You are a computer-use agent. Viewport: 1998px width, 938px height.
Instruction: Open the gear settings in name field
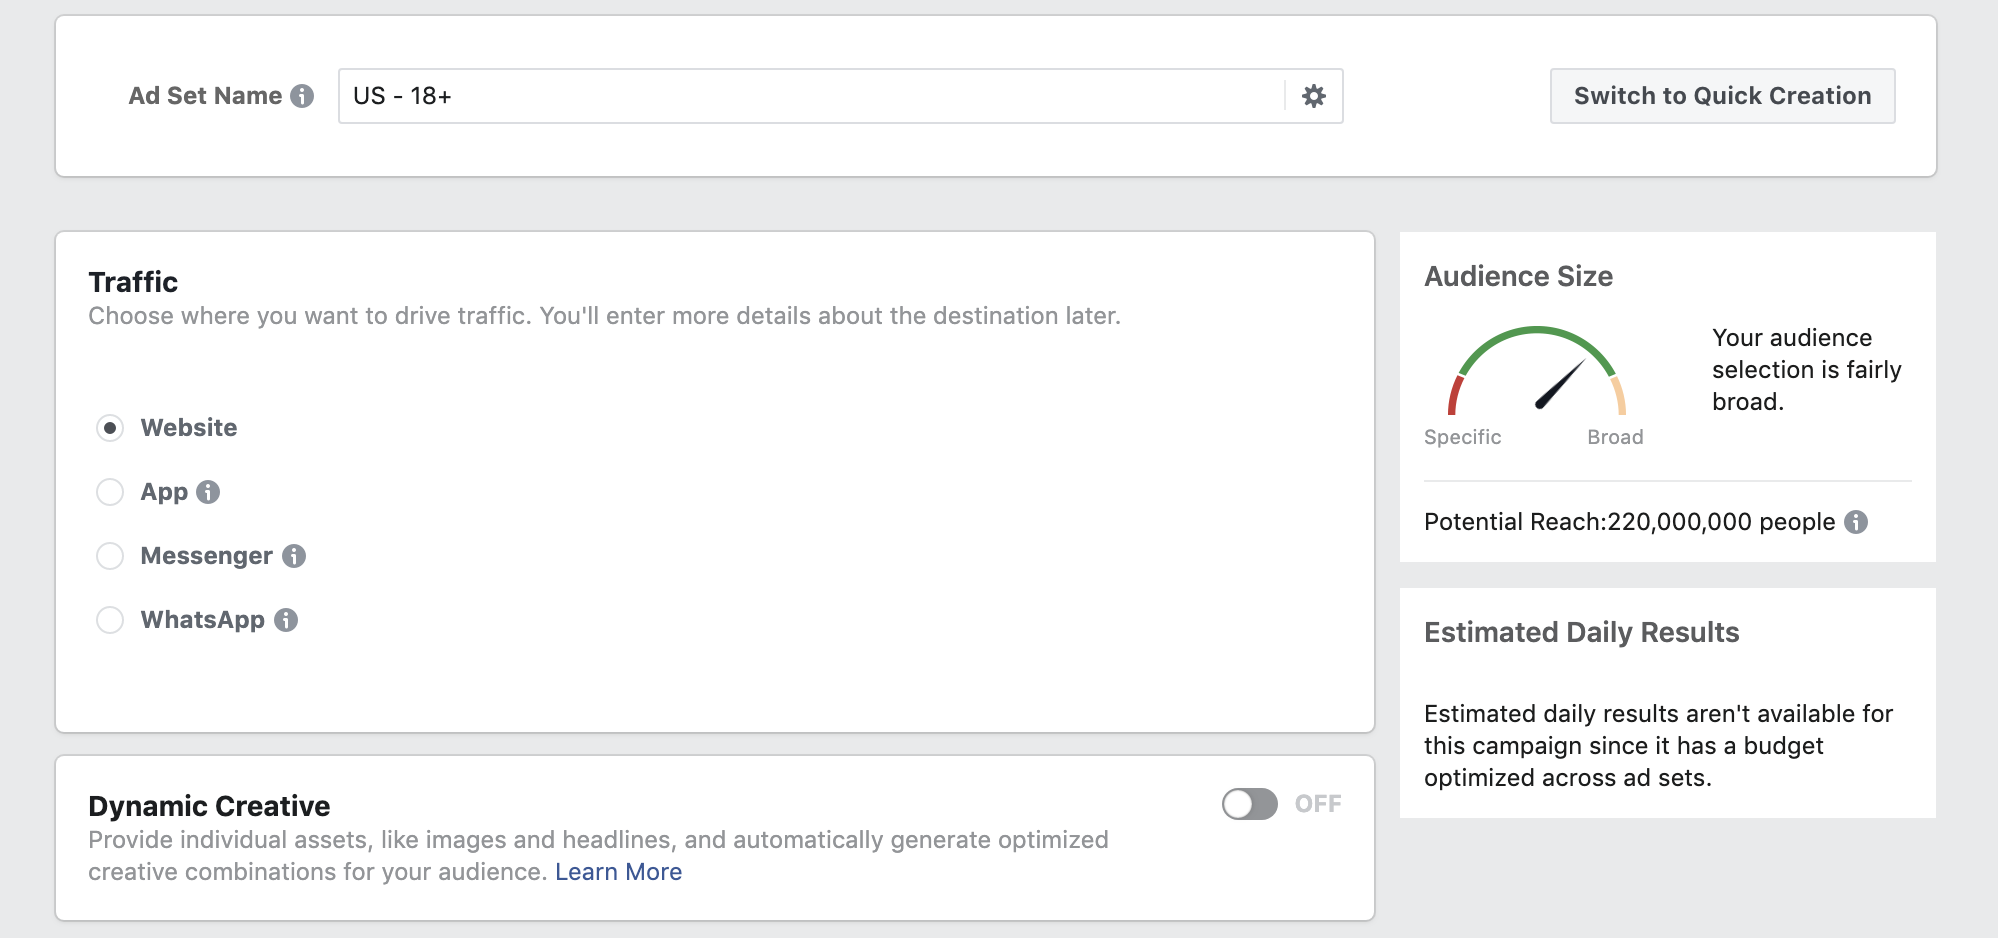[1313, 96]
